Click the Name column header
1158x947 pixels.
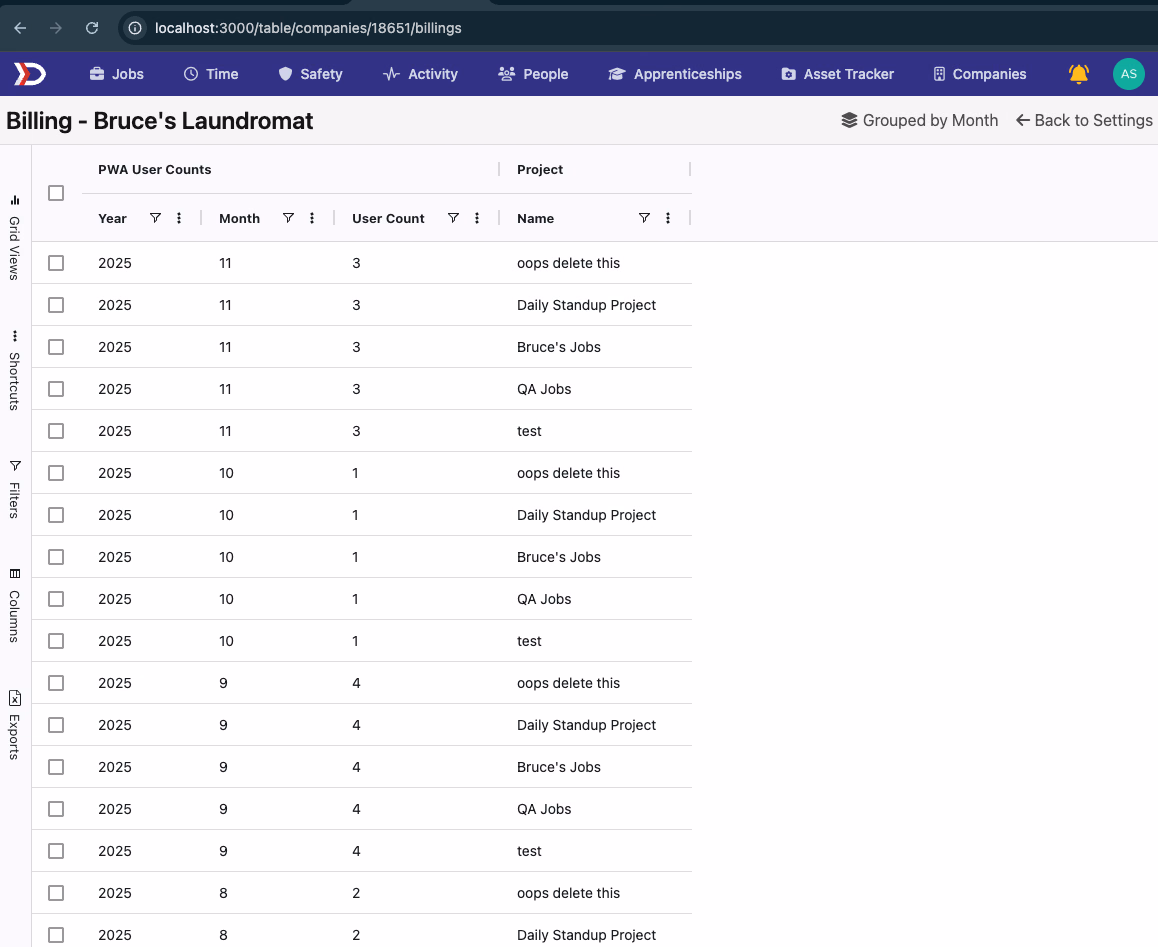(535, 219)
